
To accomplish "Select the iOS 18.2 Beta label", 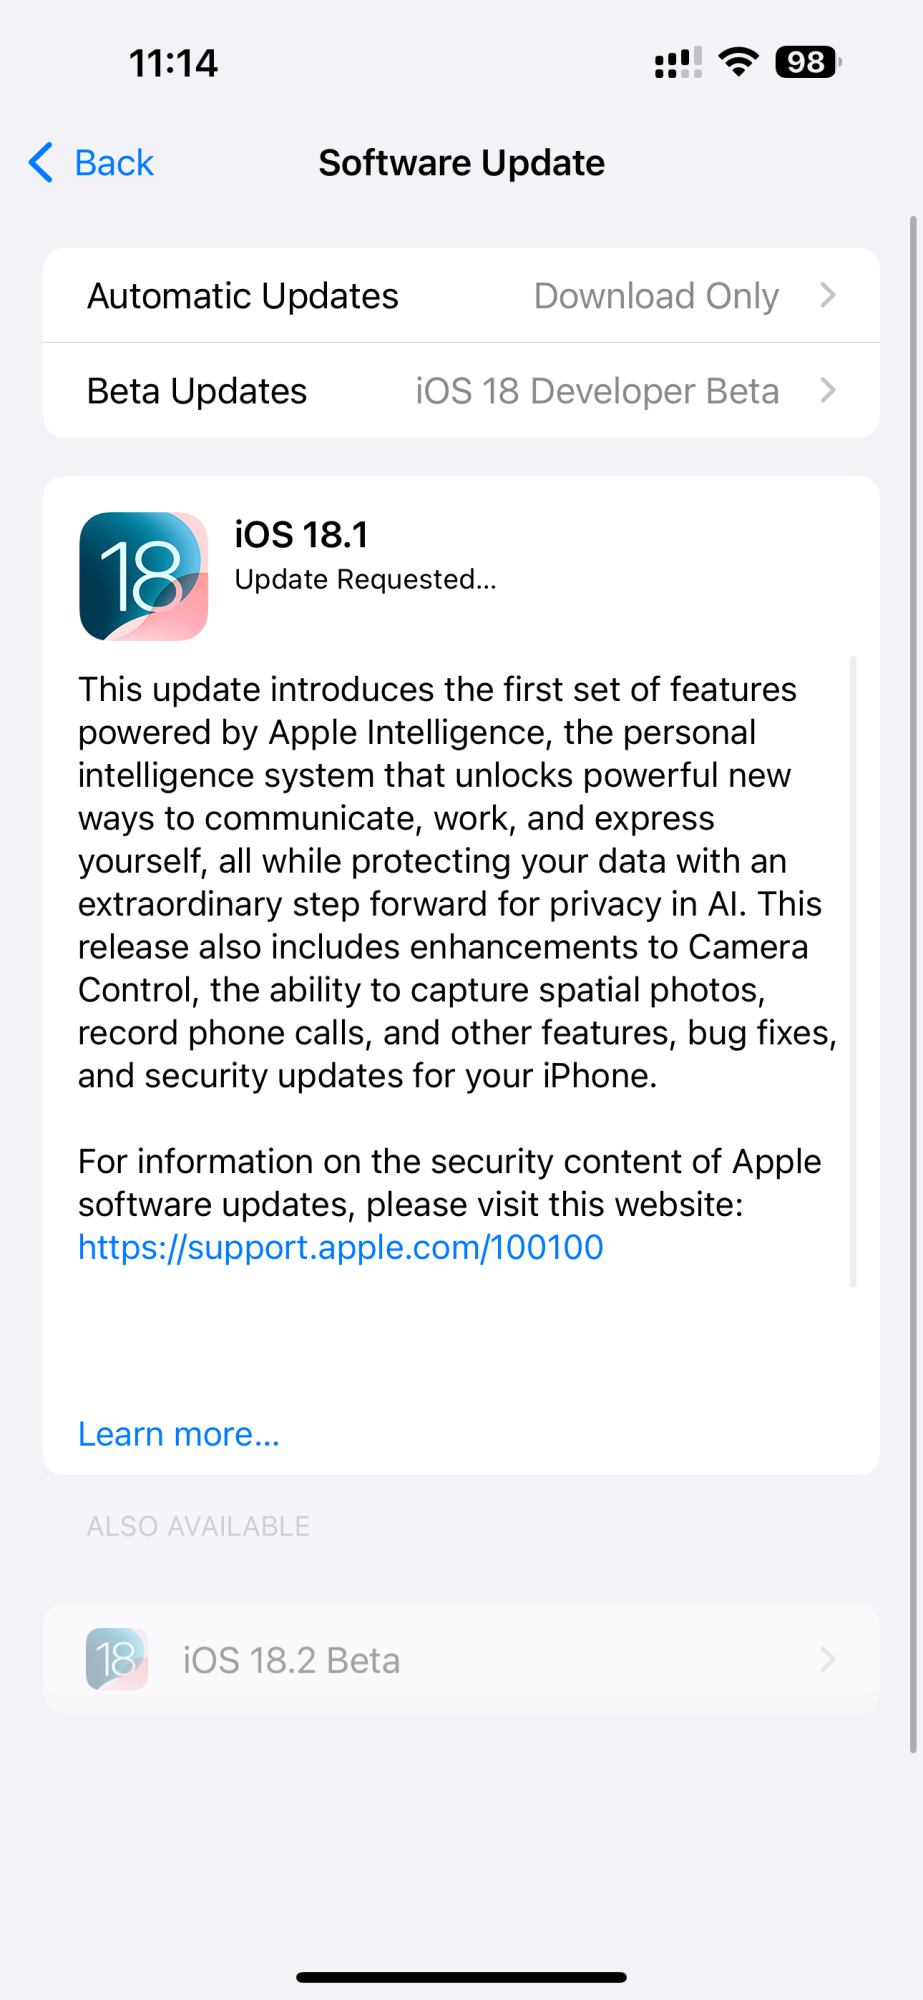I will point(291,1660).
